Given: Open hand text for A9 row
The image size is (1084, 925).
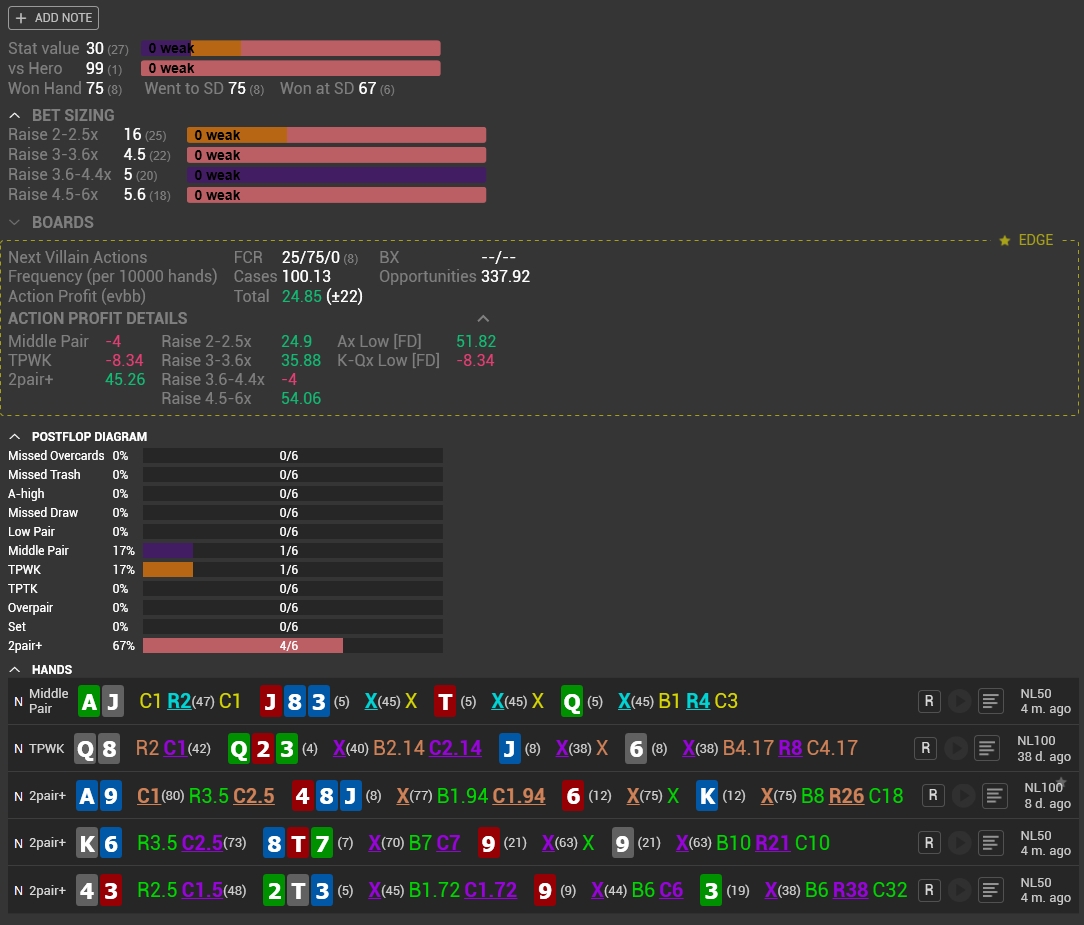Looking at the screenshot, I should click(x=994, y=796).
